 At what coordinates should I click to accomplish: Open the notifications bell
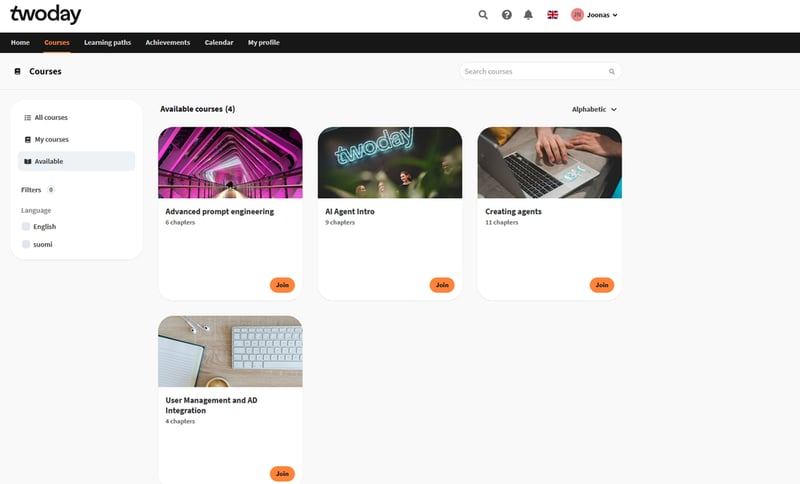[x=528, y=15]
